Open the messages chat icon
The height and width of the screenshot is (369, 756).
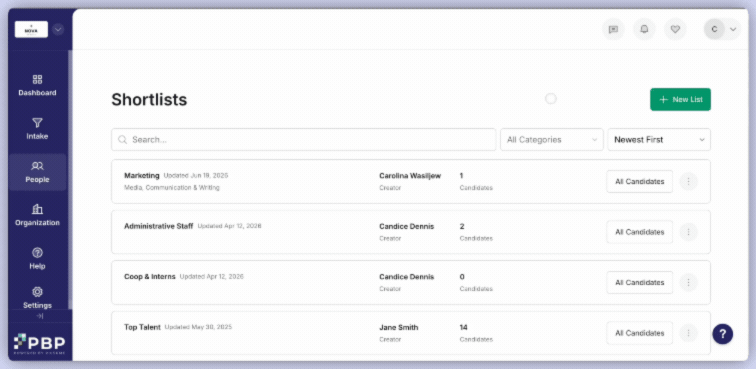[613, 29]
